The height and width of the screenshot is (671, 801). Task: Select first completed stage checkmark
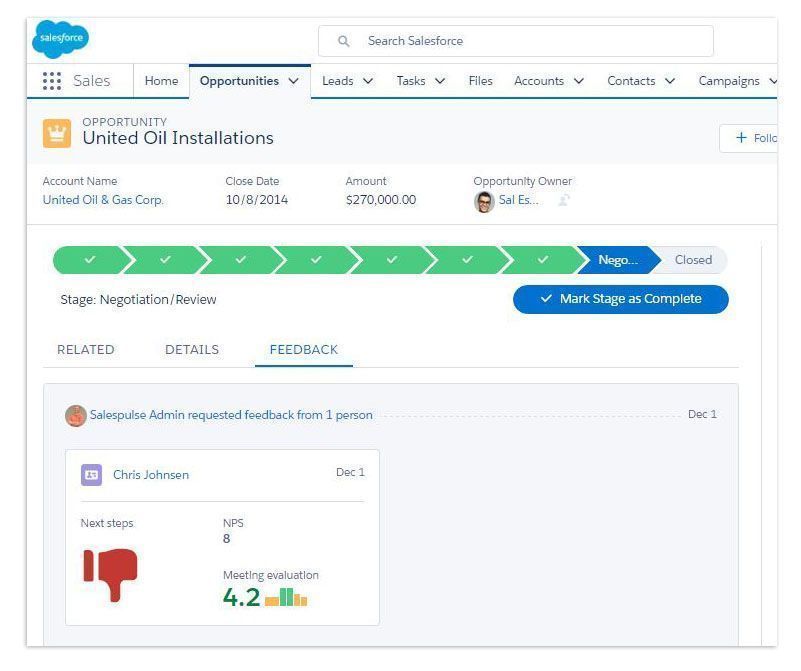90,259
